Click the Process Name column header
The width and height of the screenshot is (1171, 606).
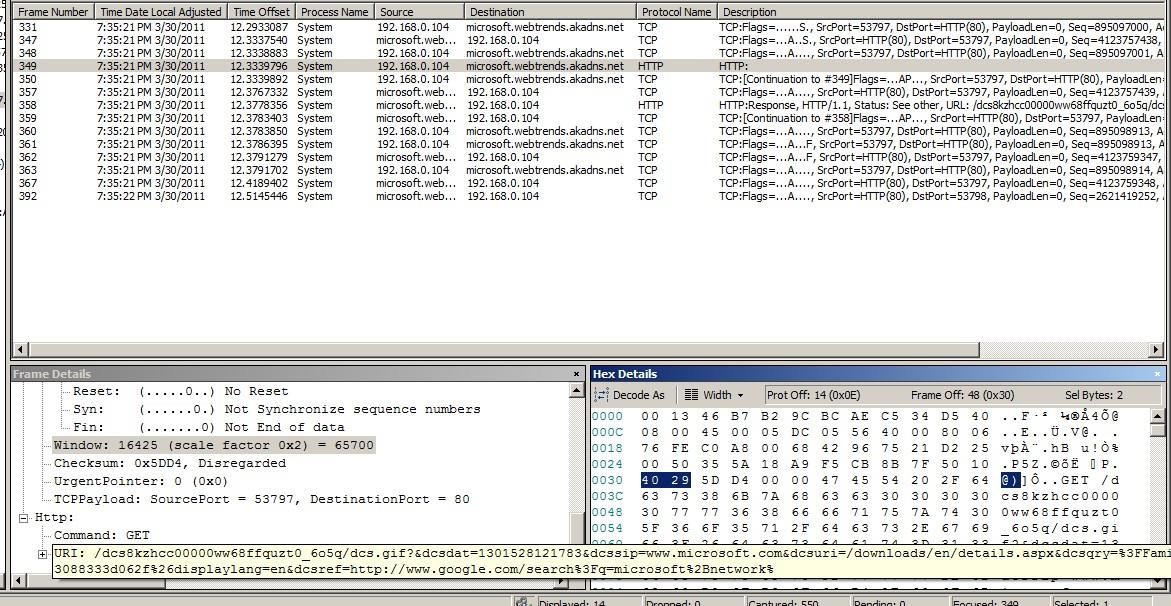[x=334, y=12]
